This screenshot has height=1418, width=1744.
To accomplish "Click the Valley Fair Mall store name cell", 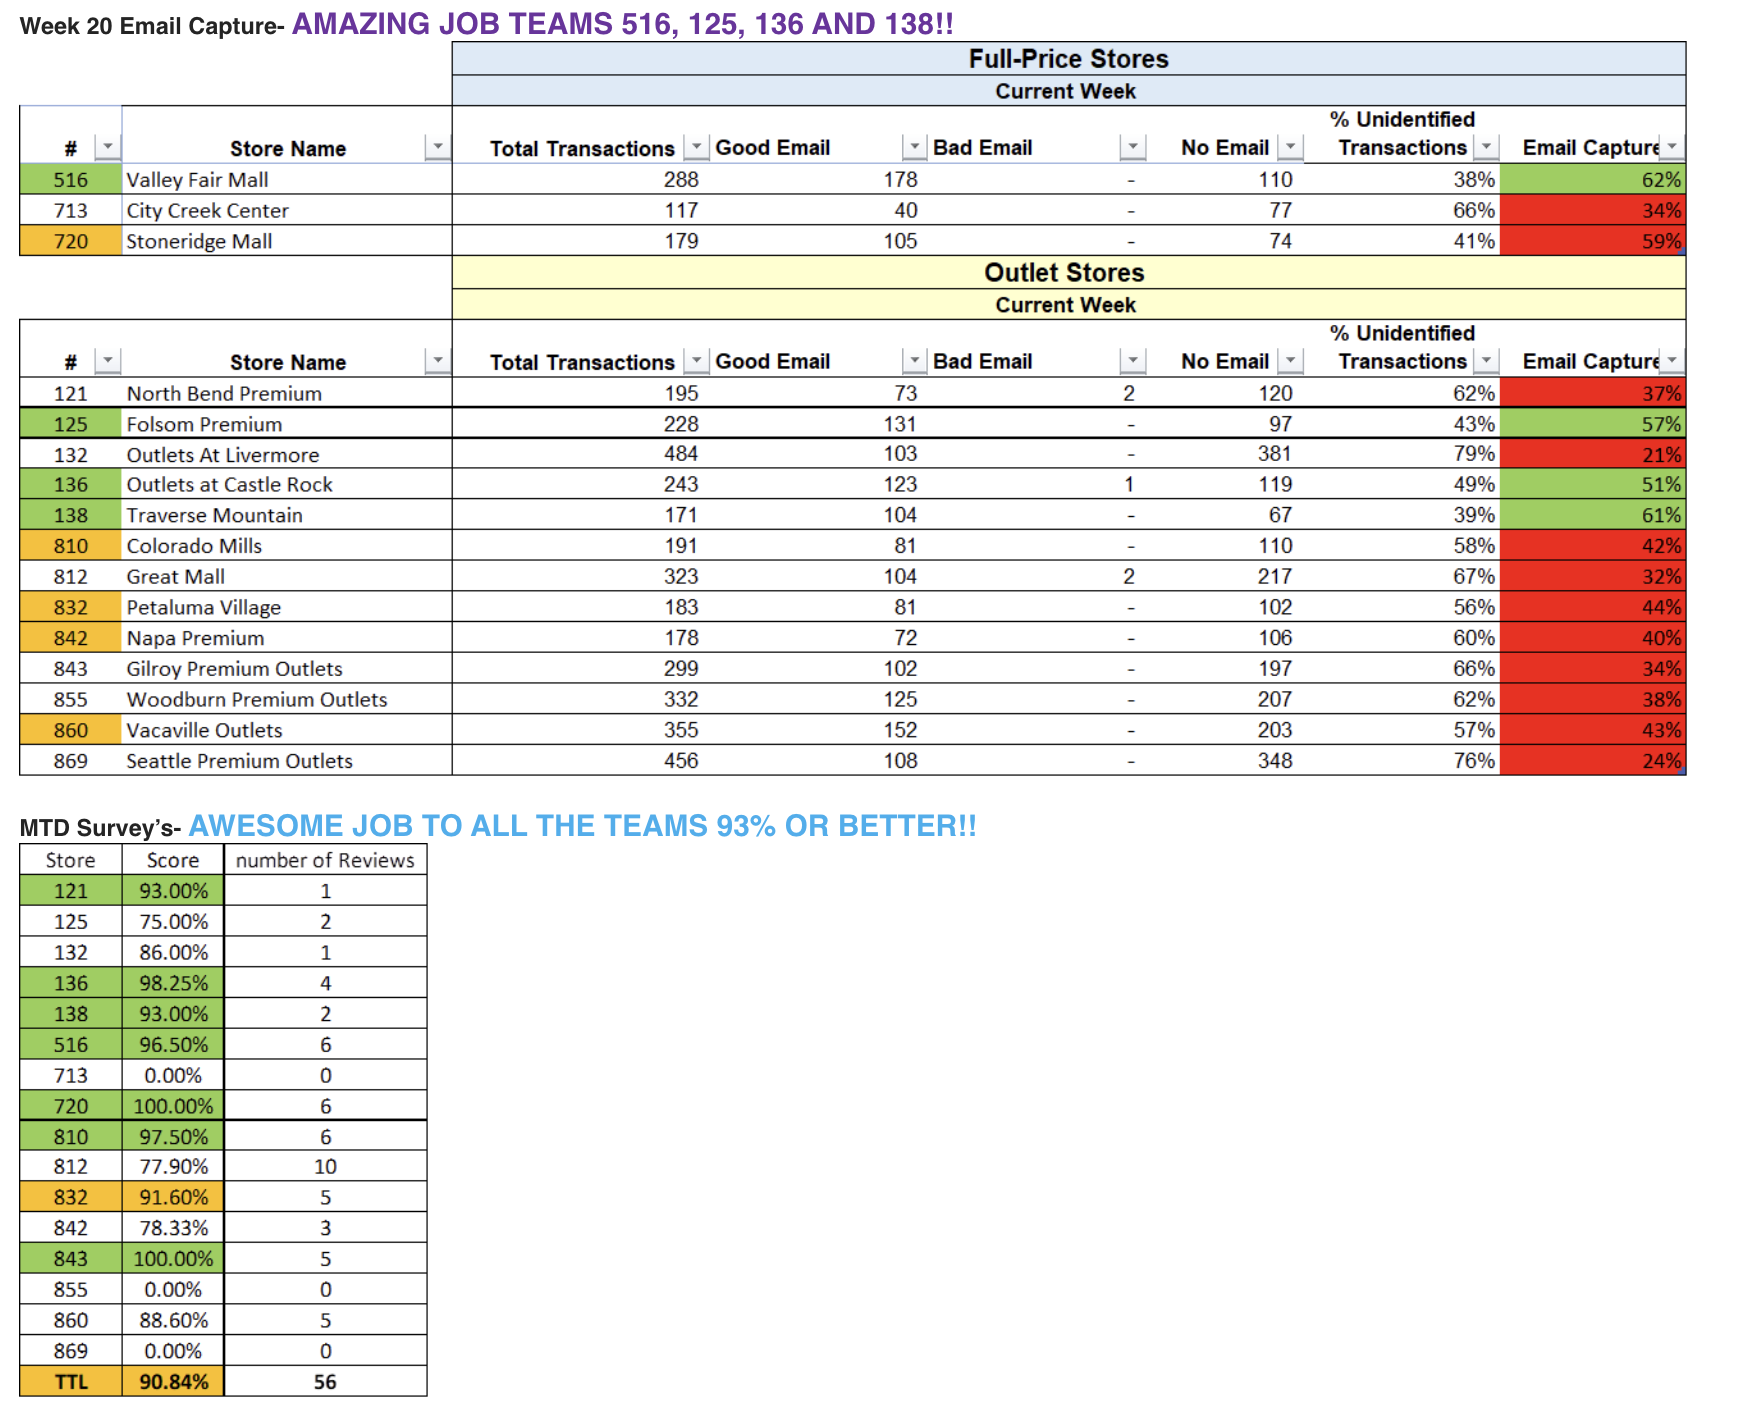I will (287, 180).
